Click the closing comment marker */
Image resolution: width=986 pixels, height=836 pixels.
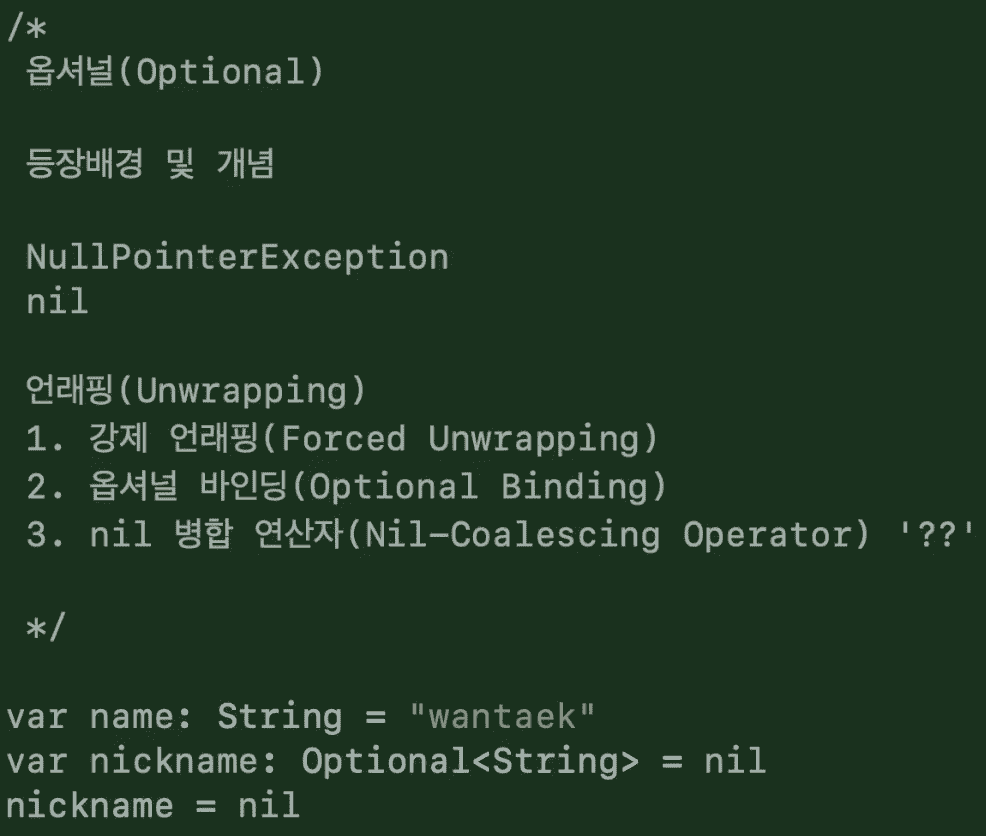click(45, 628)
